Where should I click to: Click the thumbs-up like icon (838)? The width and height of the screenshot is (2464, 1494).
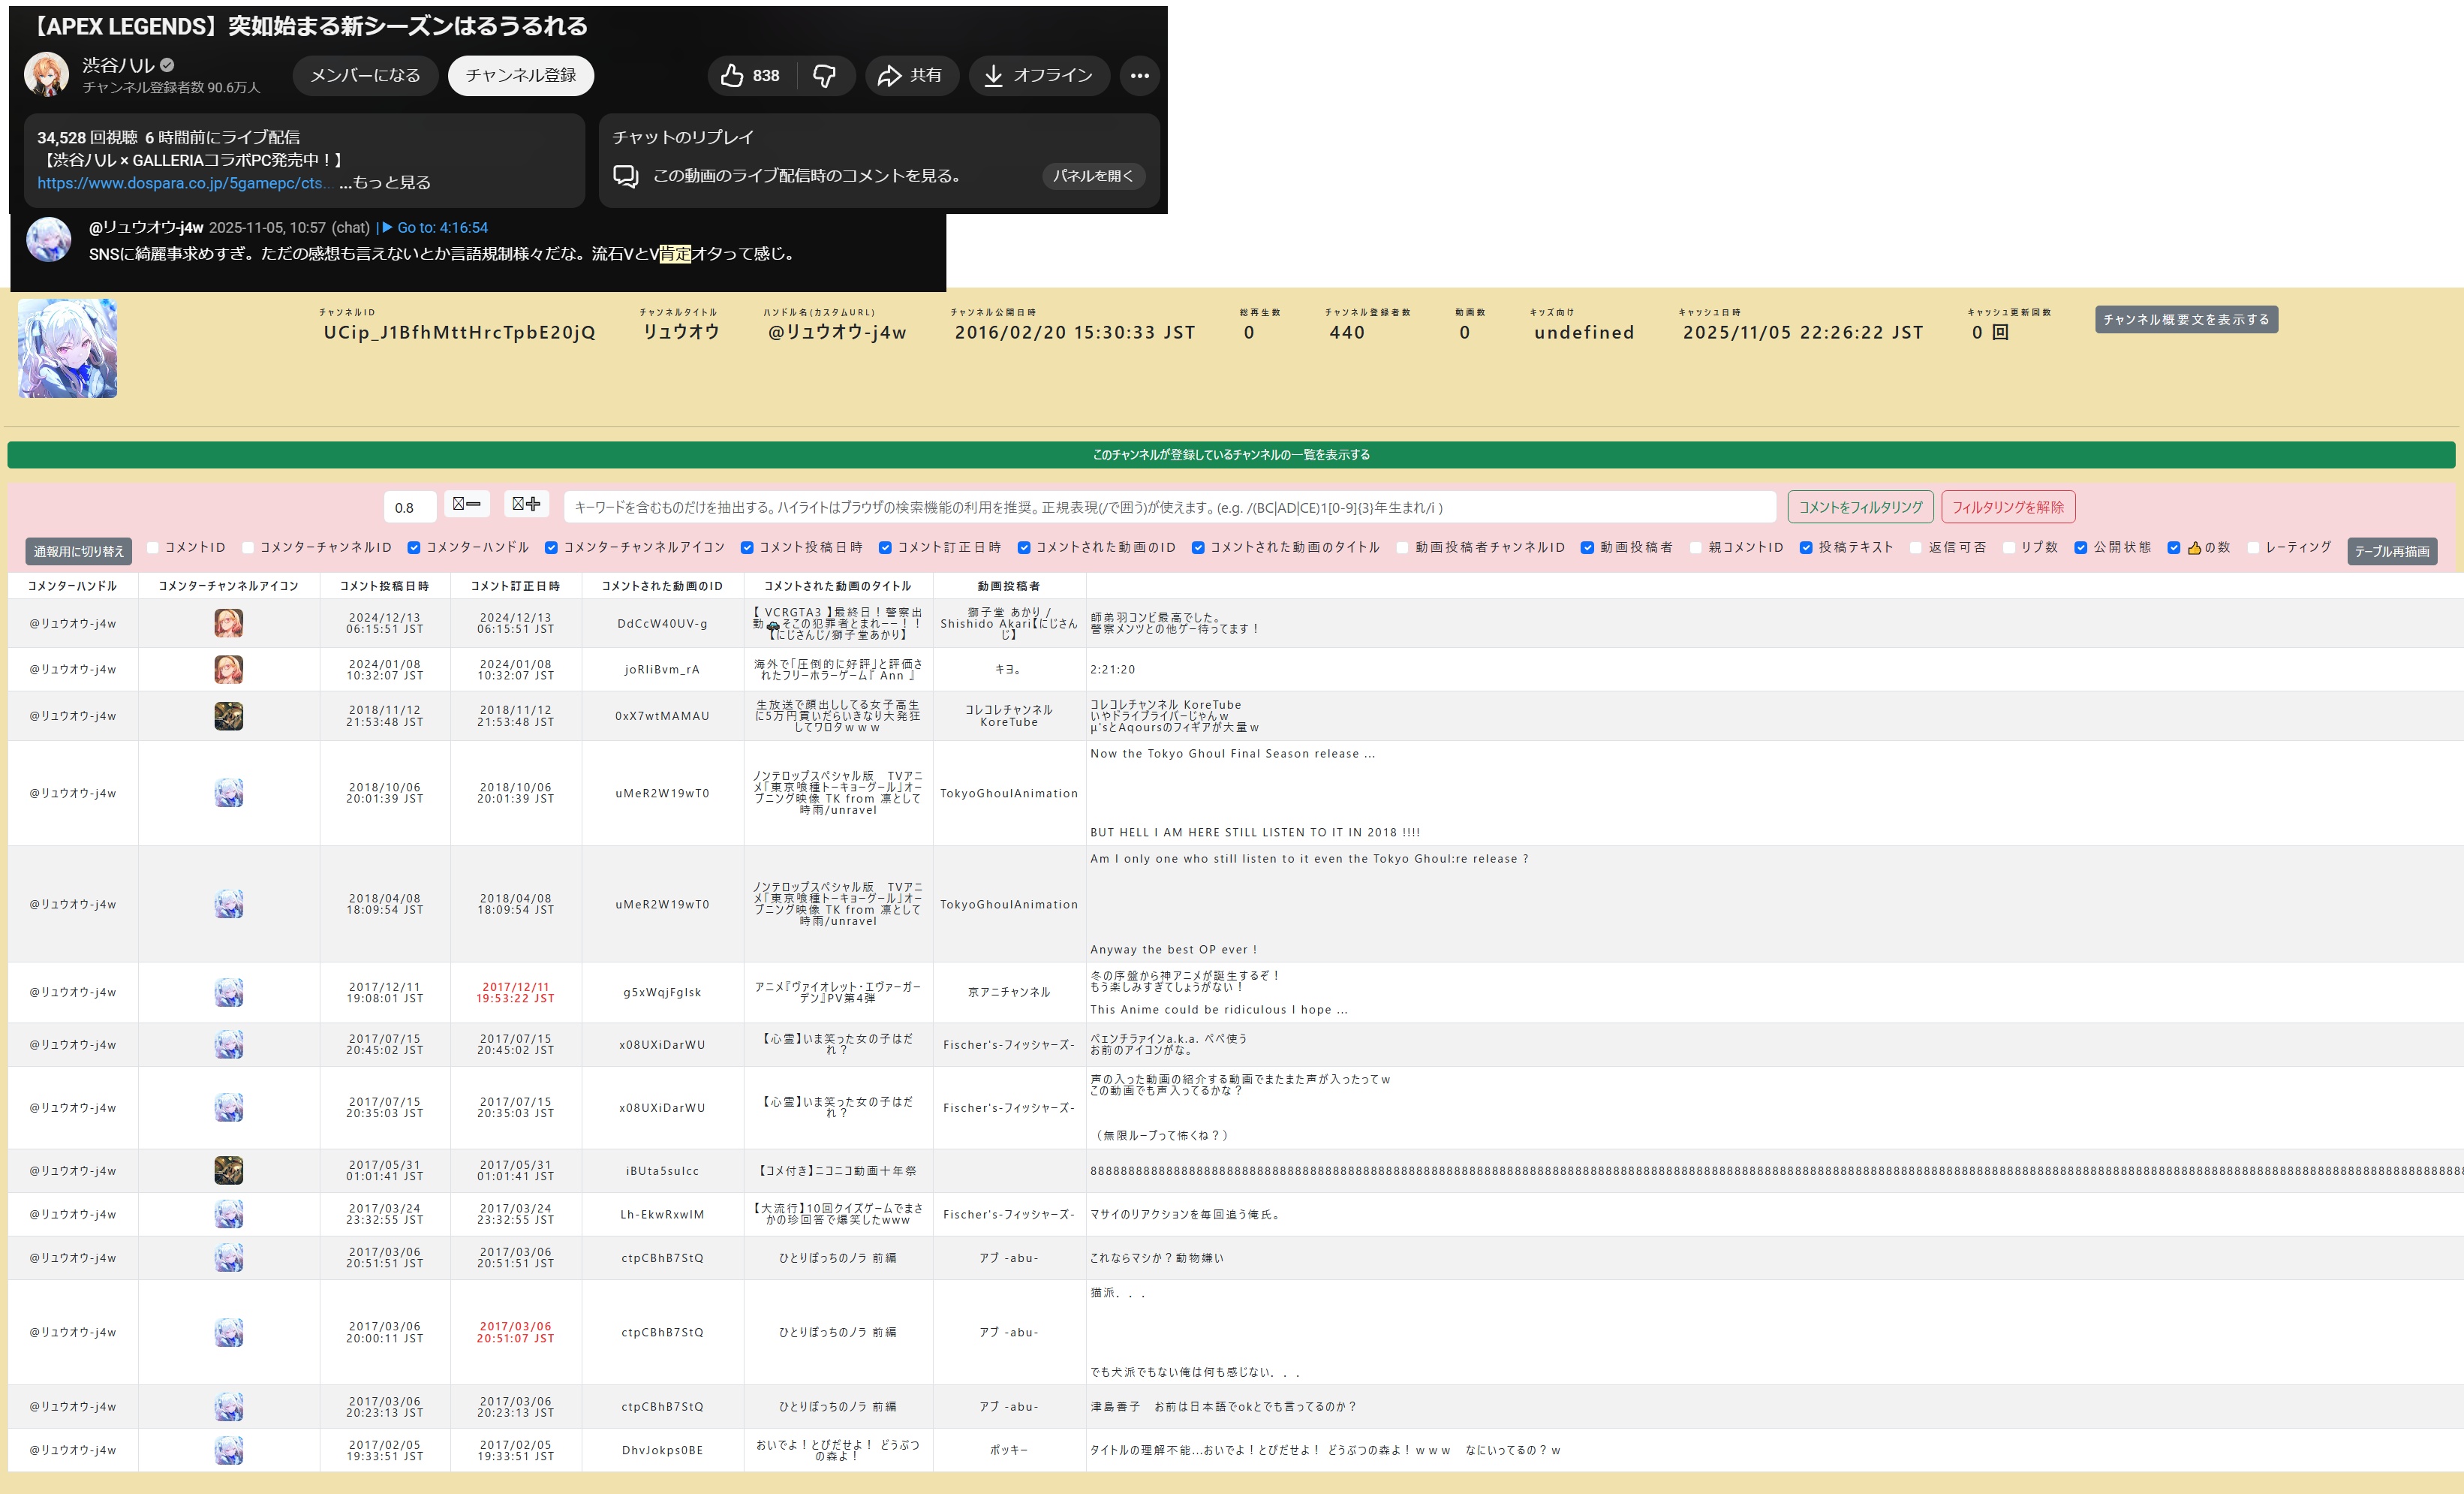click(x=732, y=76)
